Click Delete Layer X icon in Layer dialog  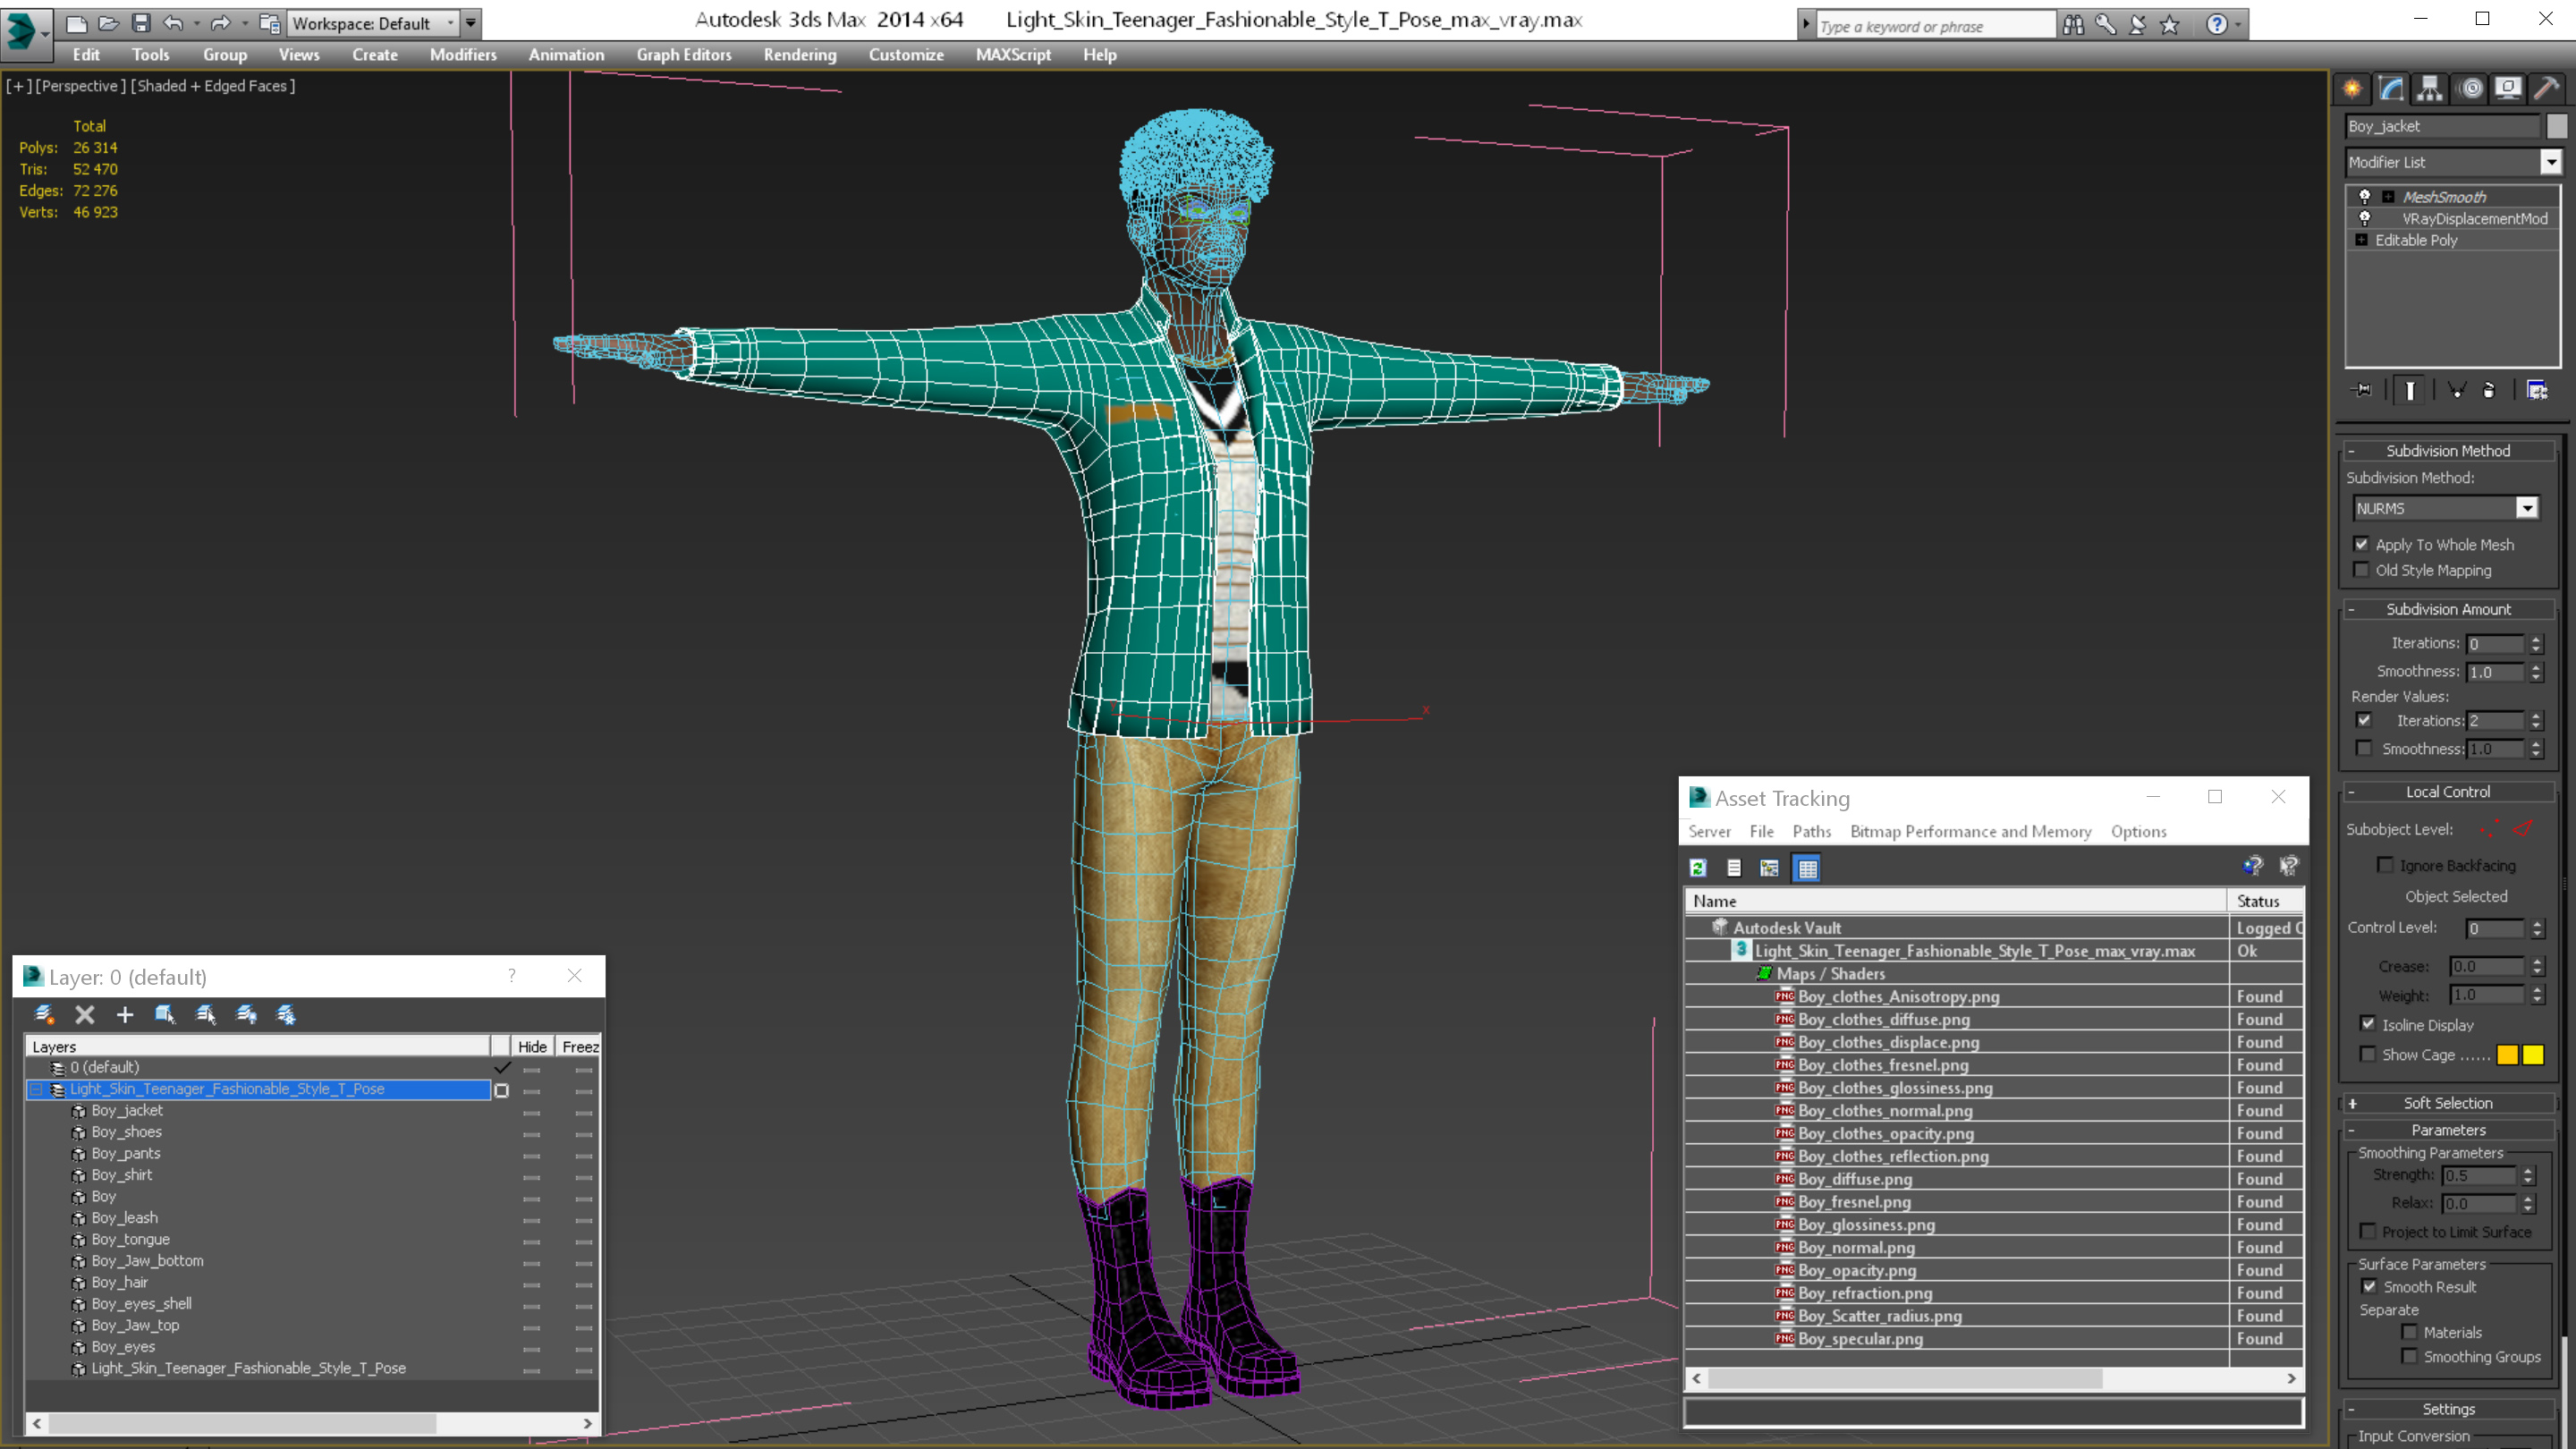point(85,1014)
